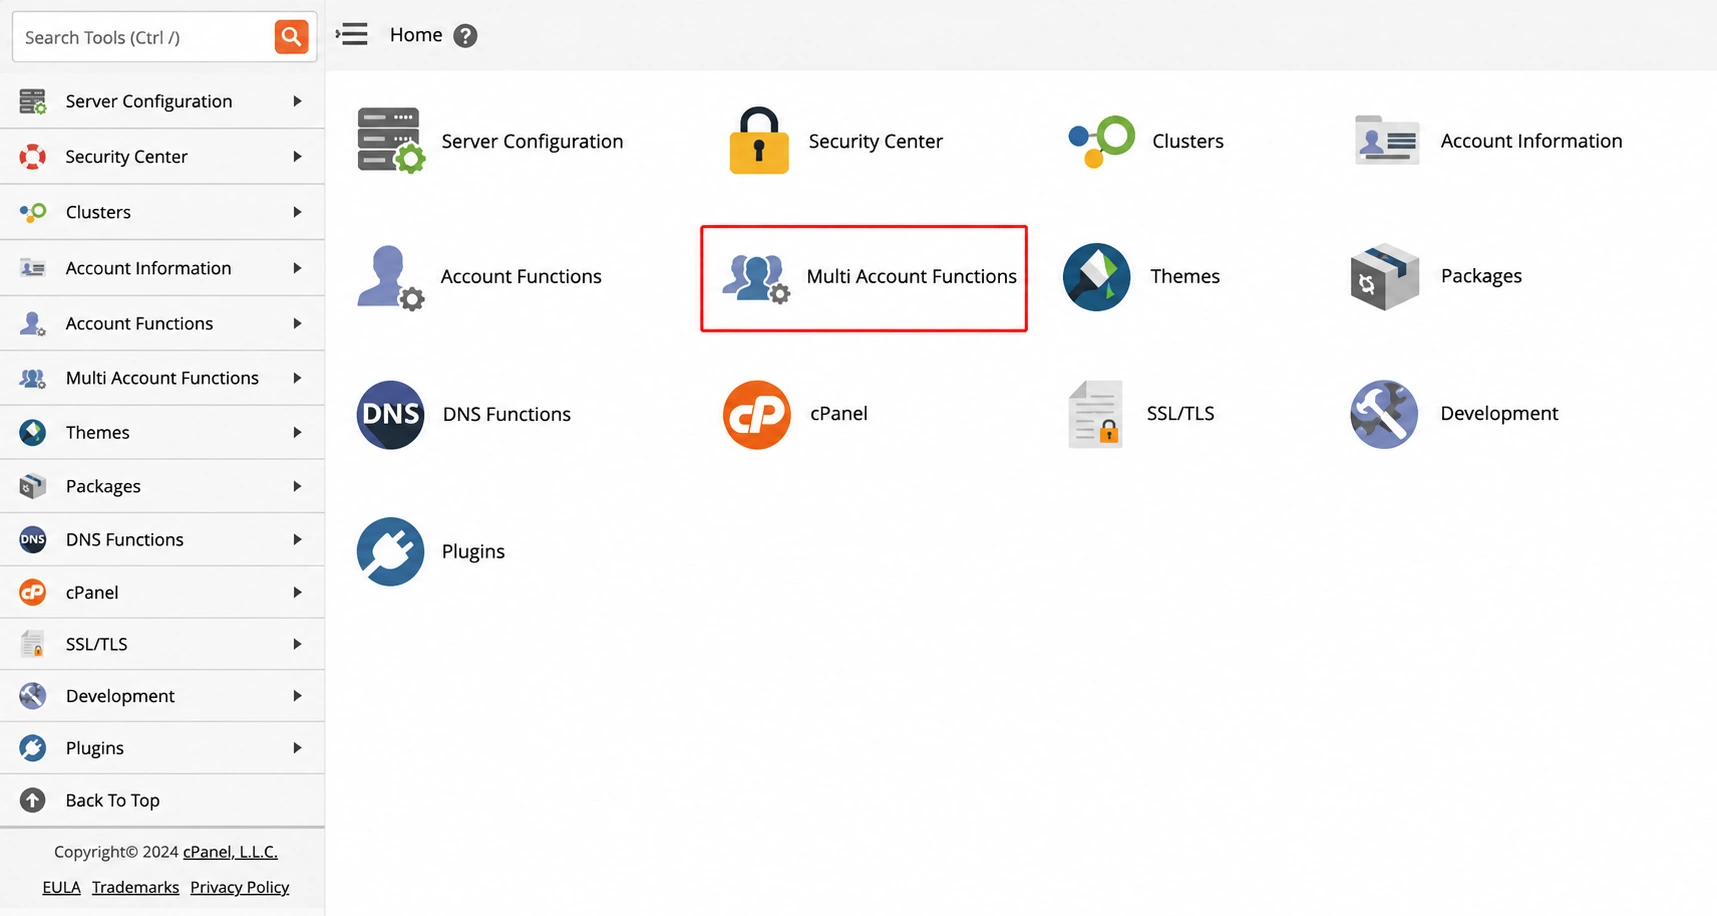Open Server Configuration tile icon in main grid
The width and height of the screenshot is (1717, 916).
coord(391,141)
